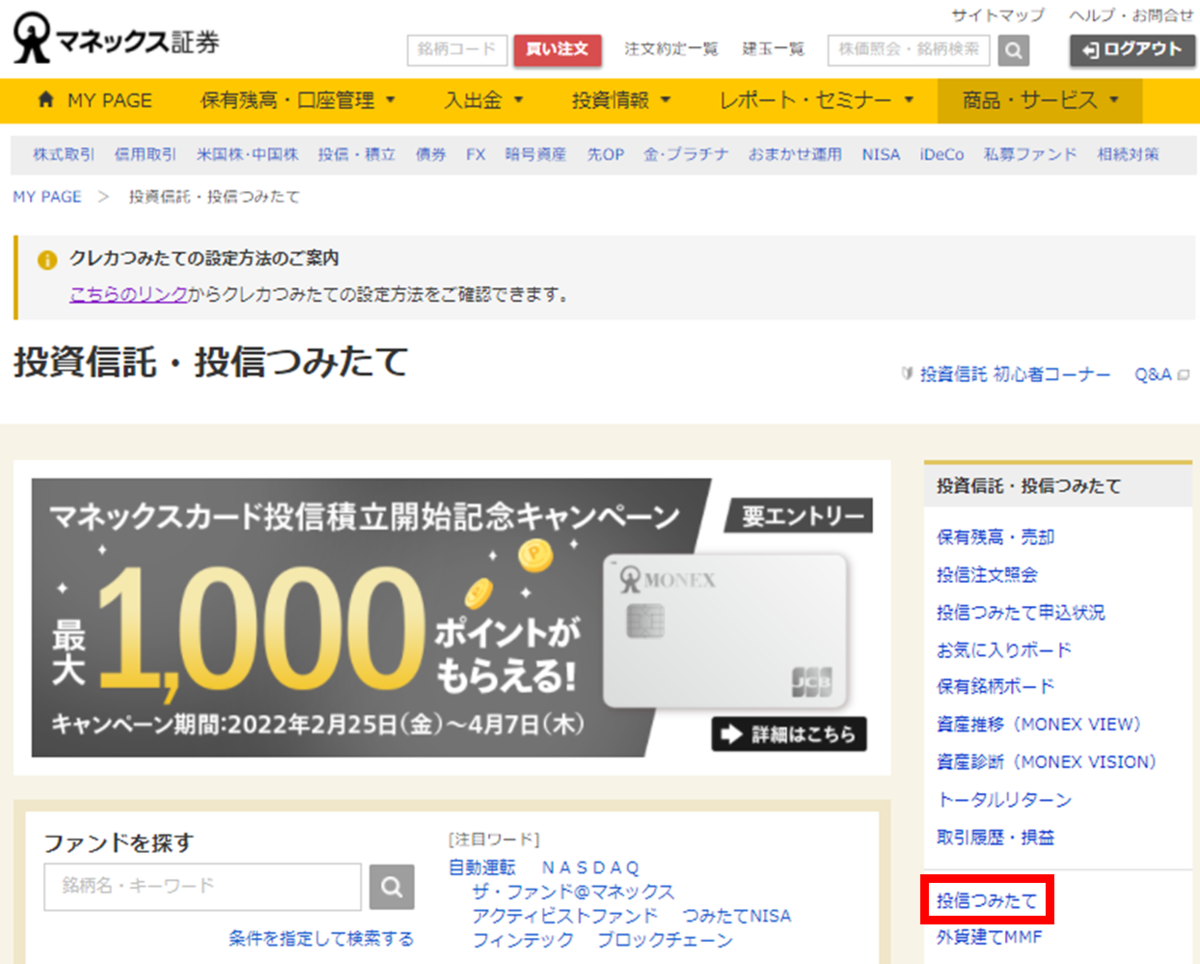
Task: Expand 商品・サービス menu
Action: (1040, 100)
